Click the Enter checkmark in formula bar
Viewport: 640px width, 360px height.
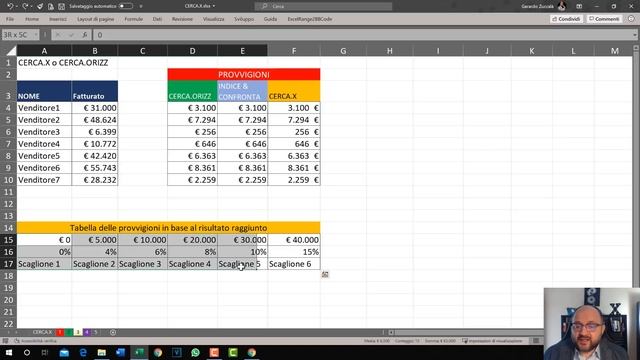[71, 35]
